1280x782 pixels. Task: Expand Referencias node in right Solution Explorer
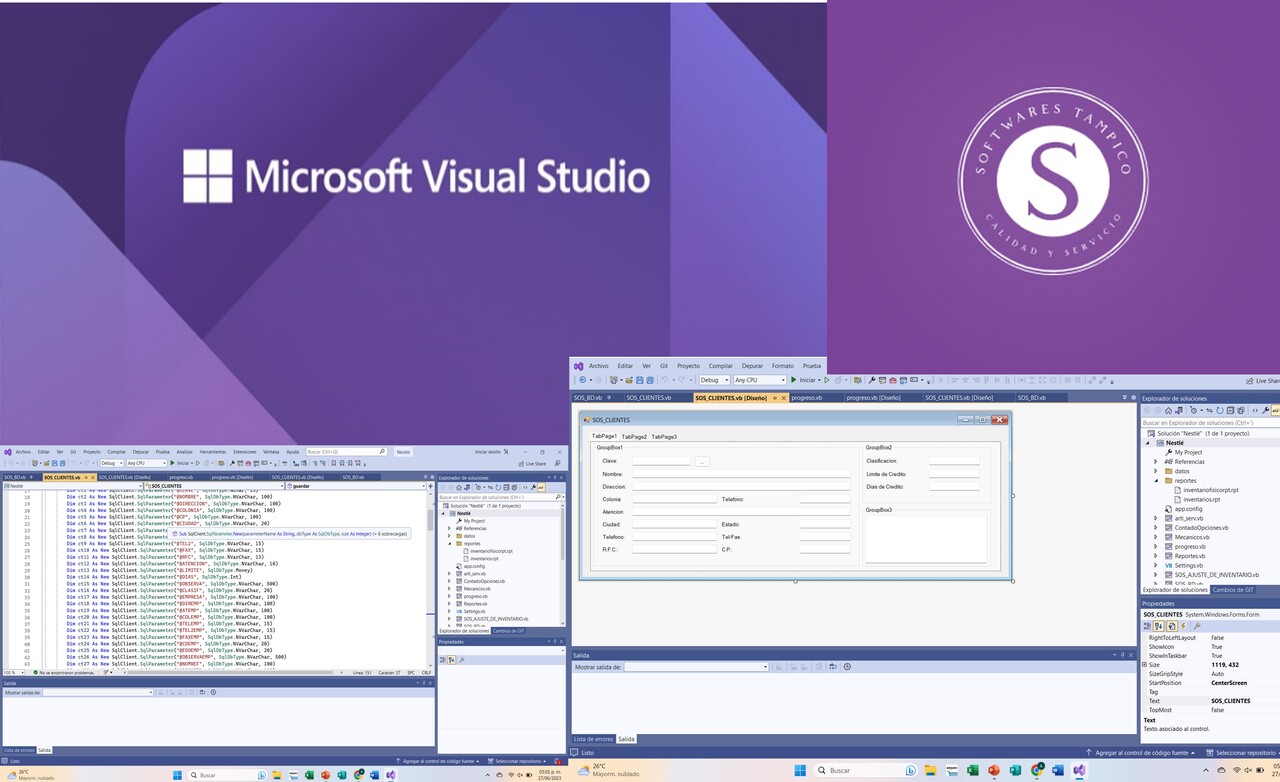tap(1155, 462)
